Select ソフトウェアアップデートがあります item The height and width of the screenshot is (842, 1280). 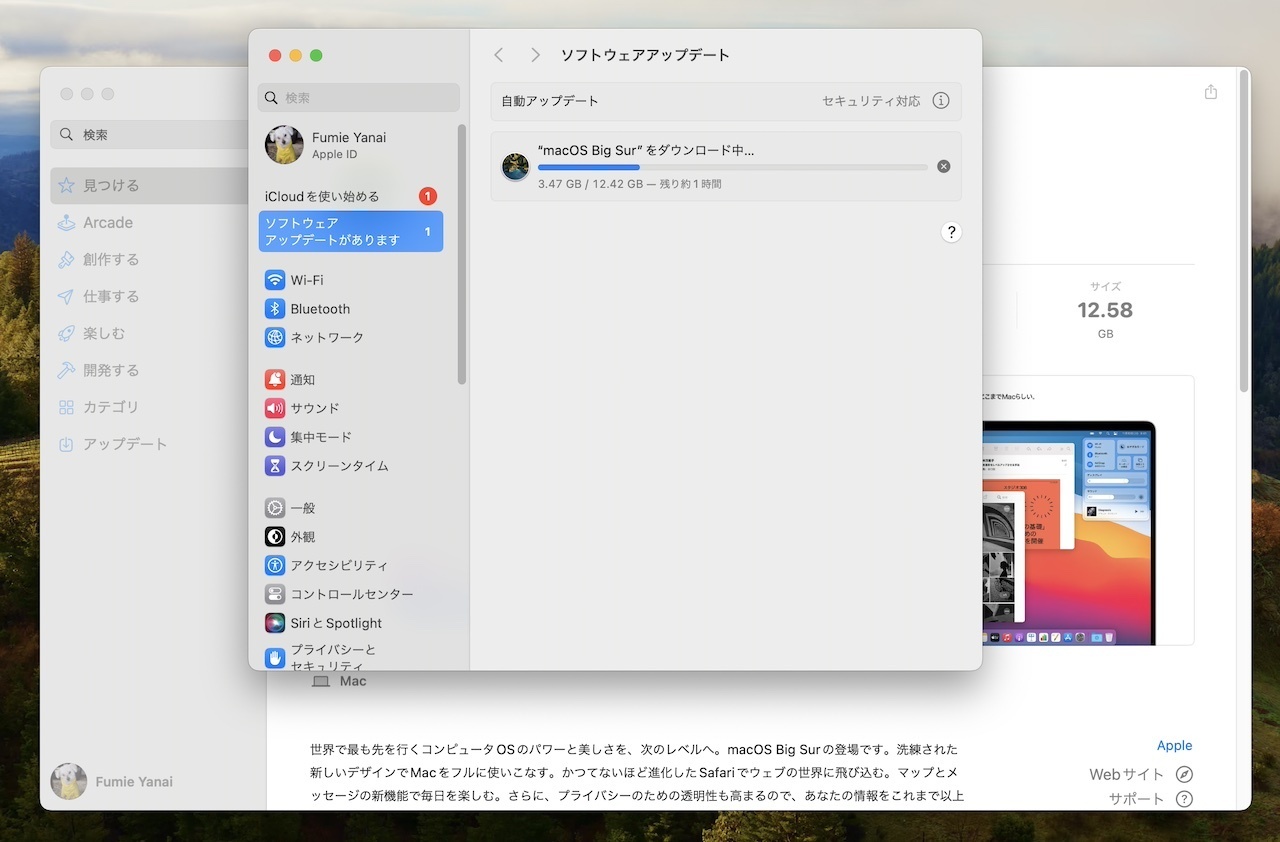click(x=350, y=231)
